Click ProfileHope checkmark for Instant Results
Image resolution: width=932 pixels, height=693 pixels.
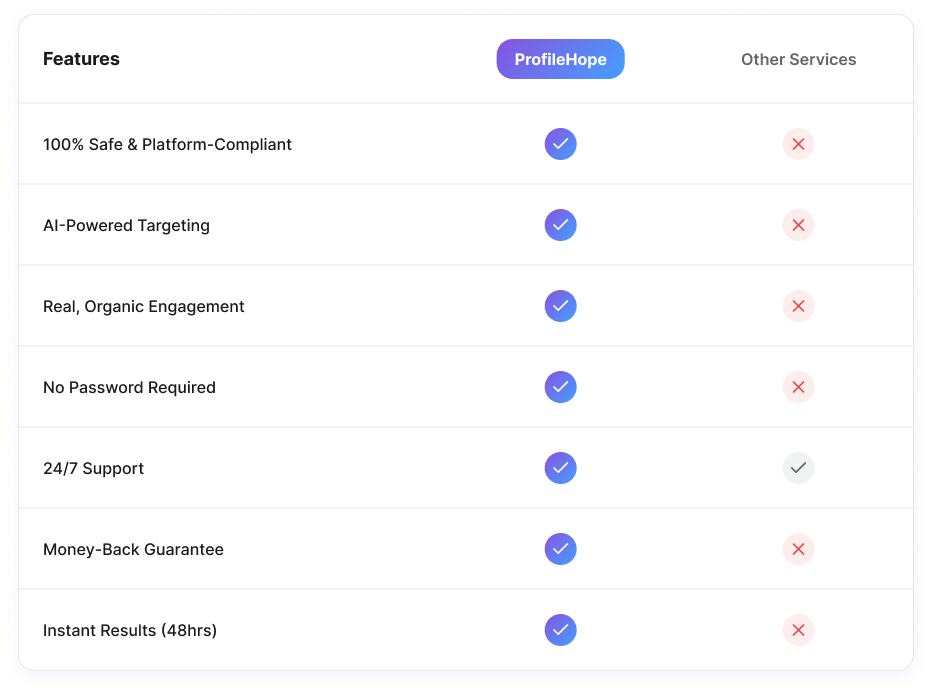[x=560, y=630]
